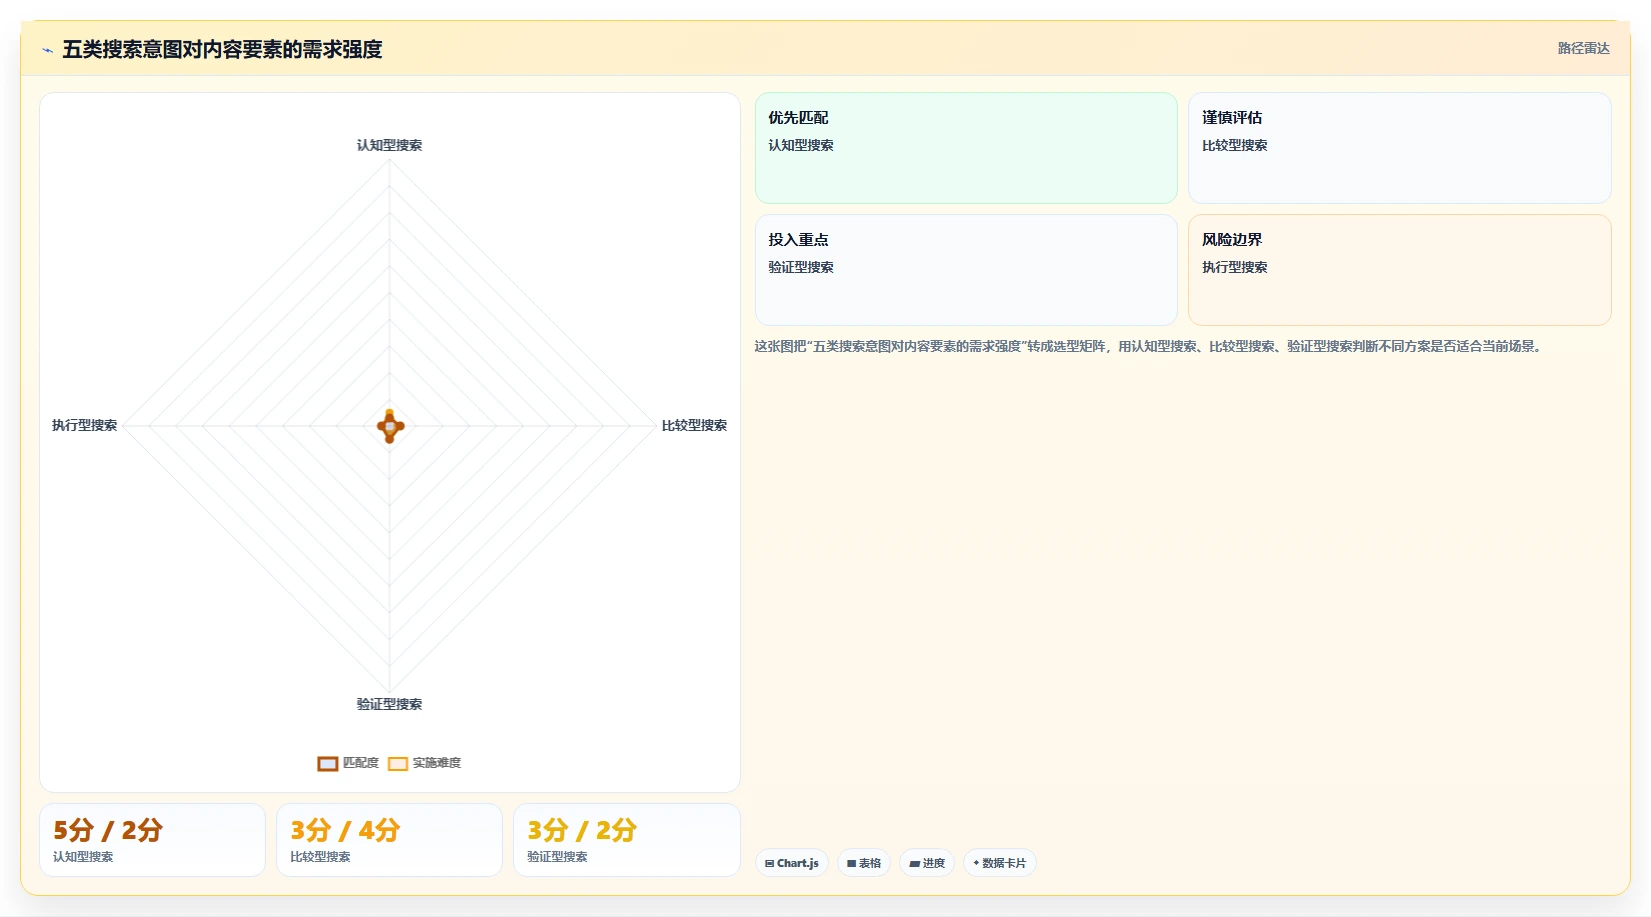Toggle the 实施难度 legend swatch
The image size is (1651, 917).
tap(398, 763)
